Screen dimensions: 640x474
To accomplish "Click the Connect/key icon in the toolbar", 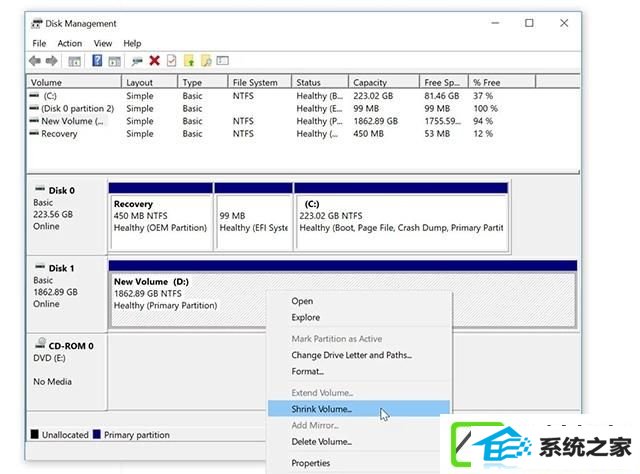I will (137, 62).
